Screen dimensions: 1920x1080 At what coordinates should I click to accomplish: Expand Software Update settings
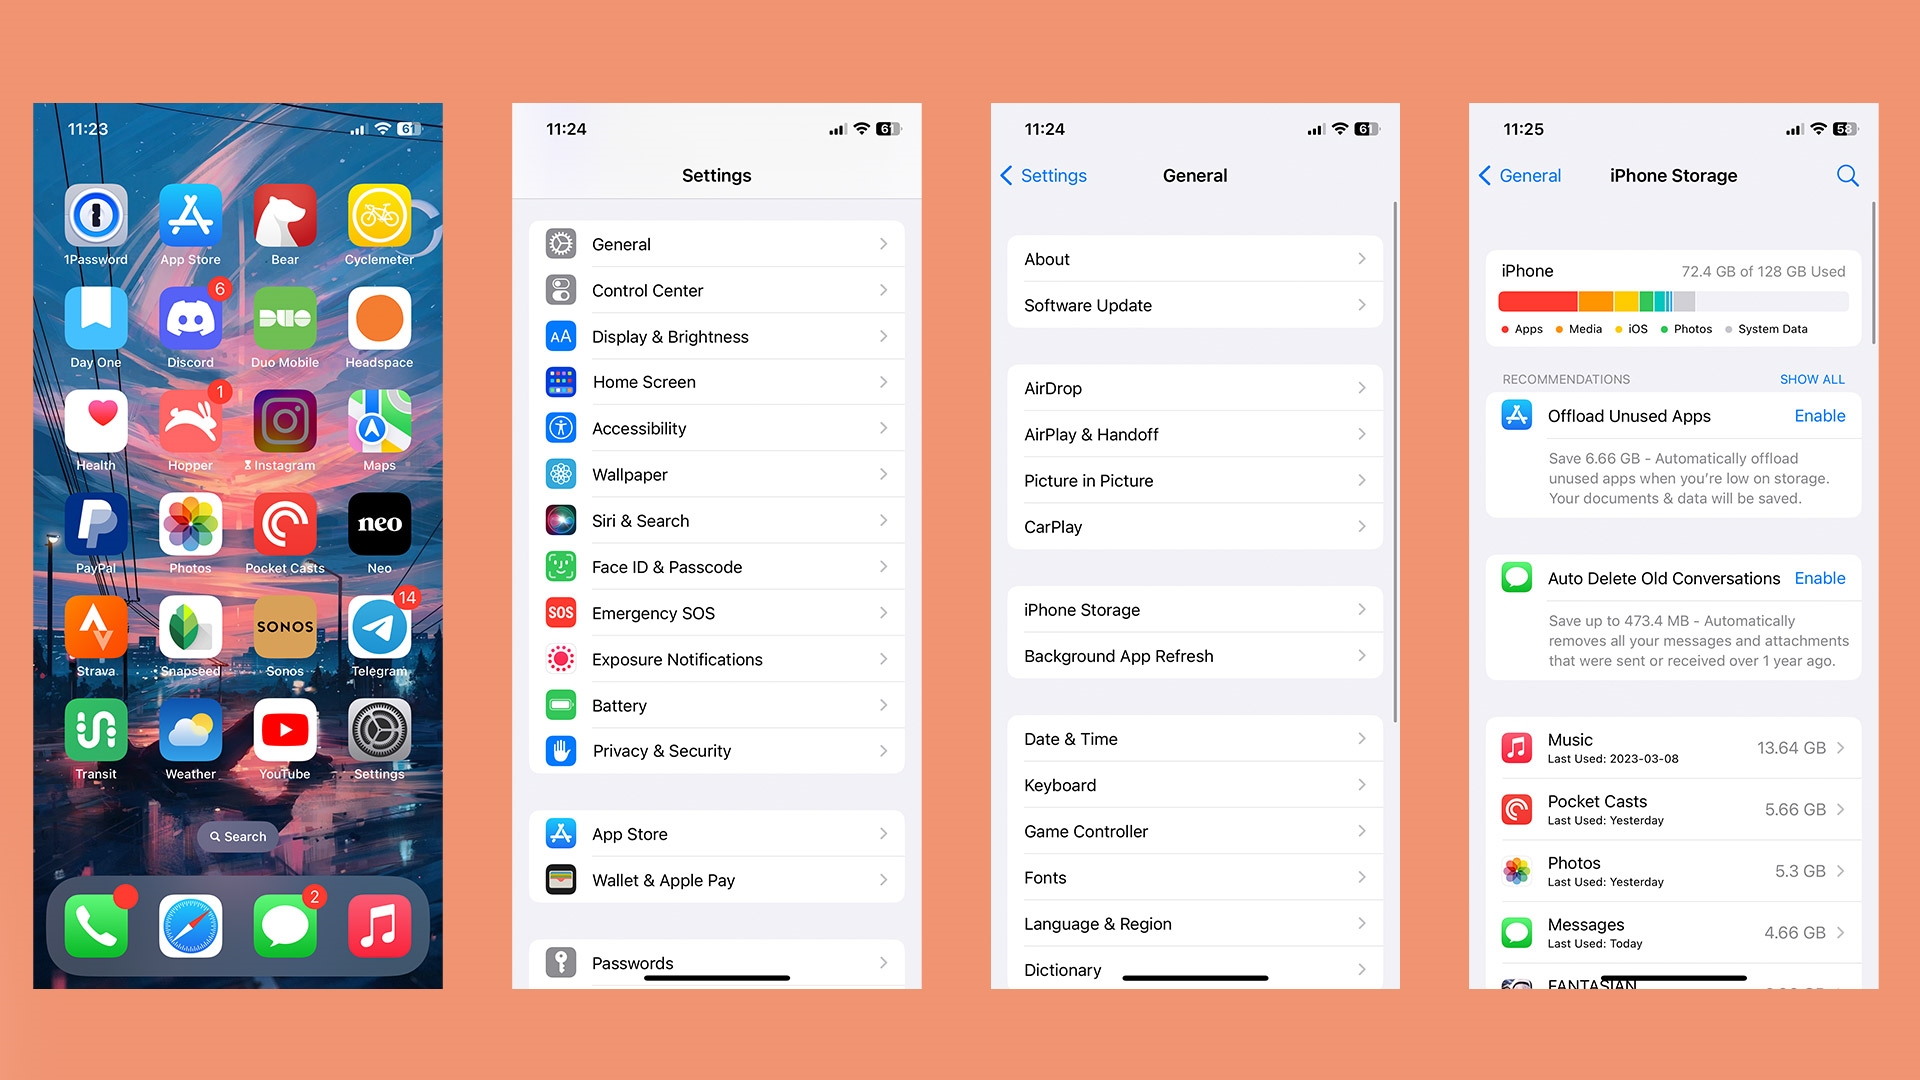click(1195, 305)
